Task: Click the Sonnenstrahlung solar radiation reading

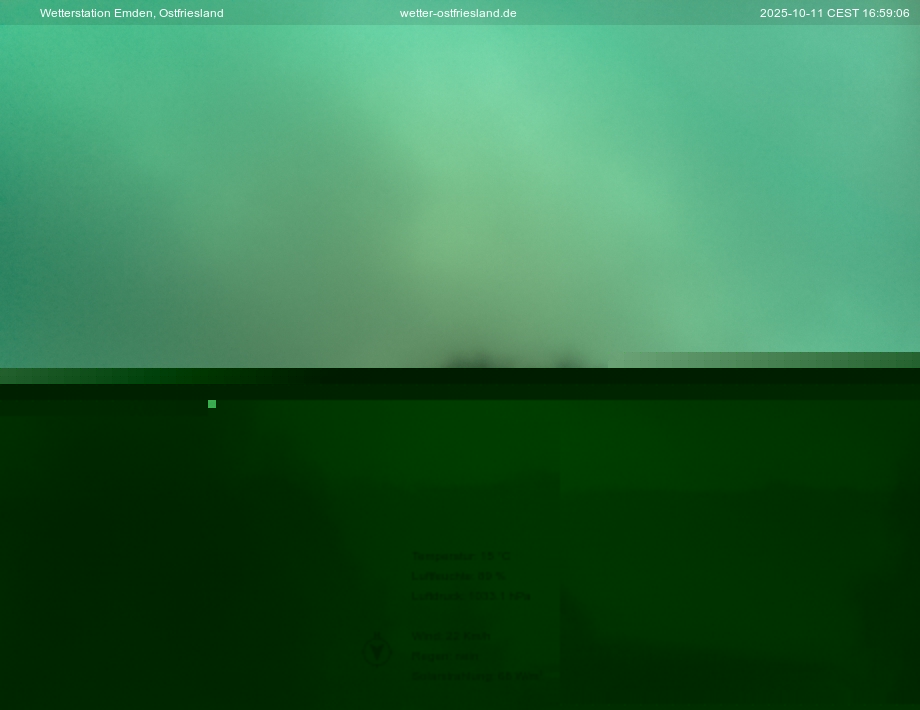Action: (476, 676)
